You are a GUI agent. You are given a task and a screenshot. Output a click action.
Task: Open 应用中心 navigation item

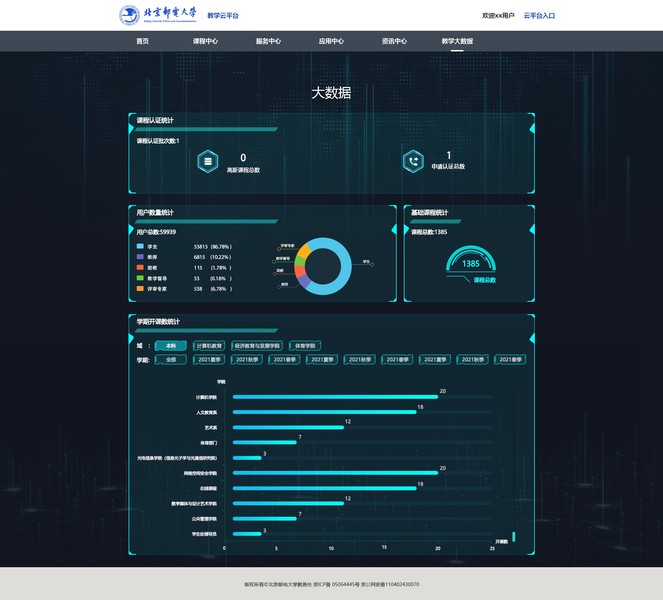331,41
